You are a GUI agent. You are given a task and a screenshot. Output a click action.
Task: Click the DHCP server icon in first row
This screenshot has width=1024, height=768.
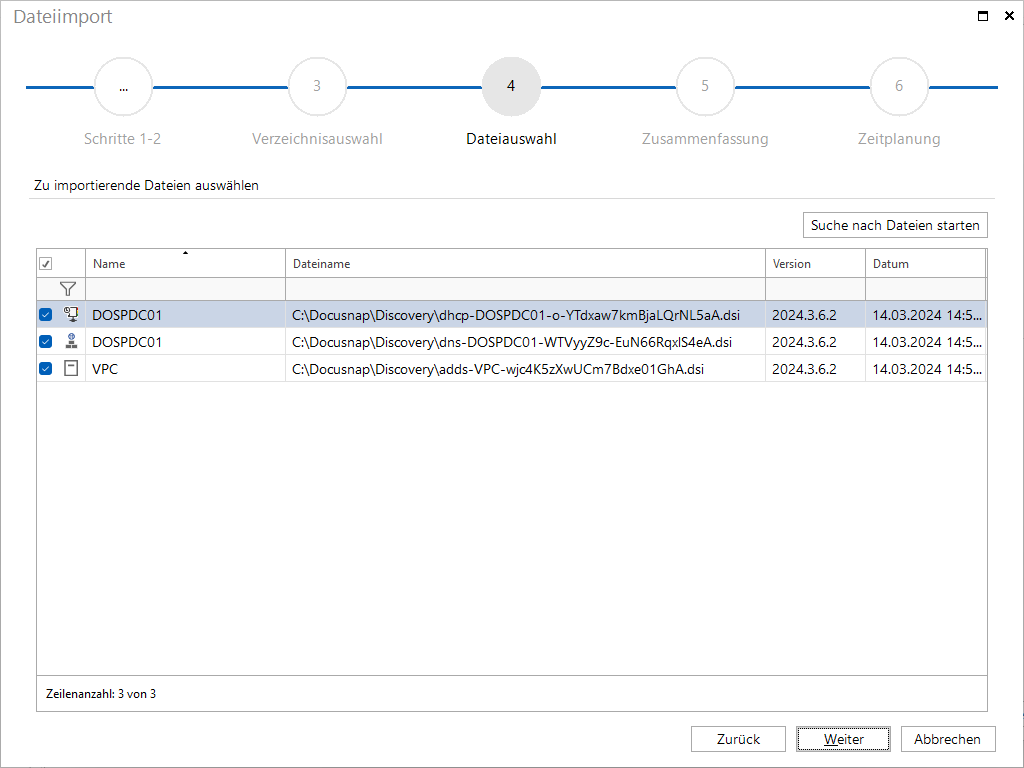point(71,314)
